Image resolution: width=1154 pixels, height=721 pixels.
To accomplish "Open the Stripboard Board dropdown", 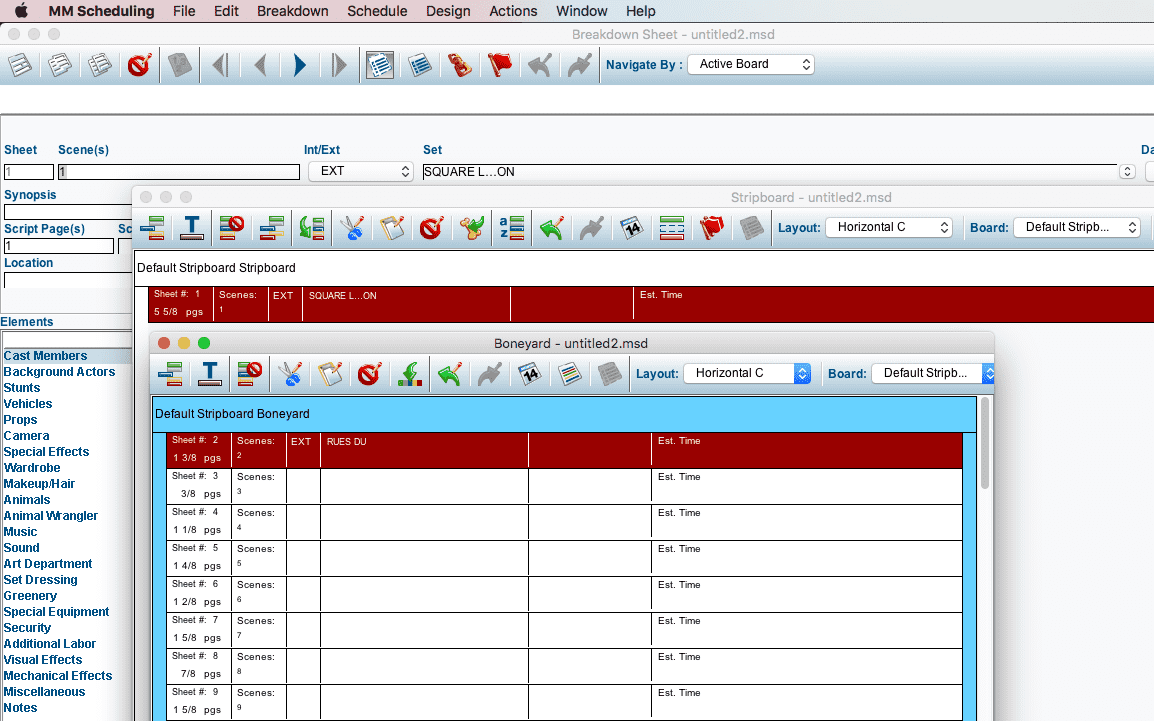I will 1076,227.
